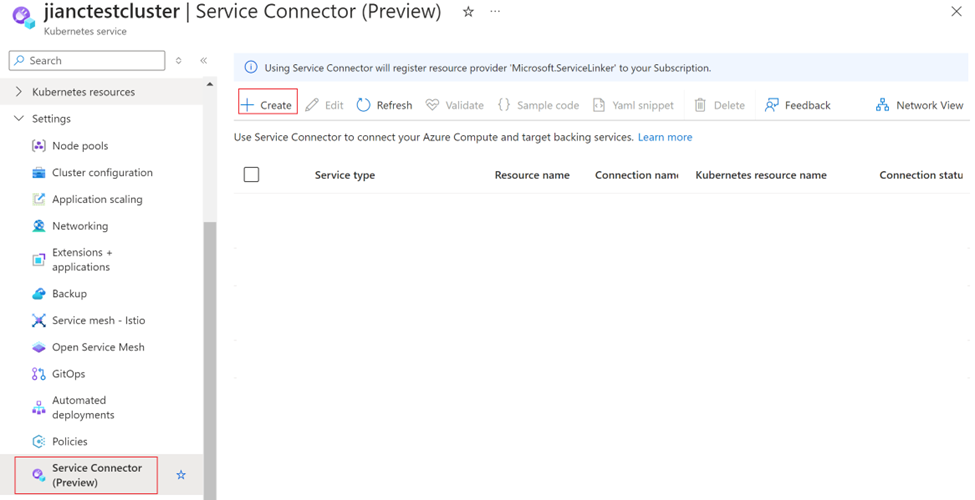Select the GitOps sidebar icon

coord(39,374)
